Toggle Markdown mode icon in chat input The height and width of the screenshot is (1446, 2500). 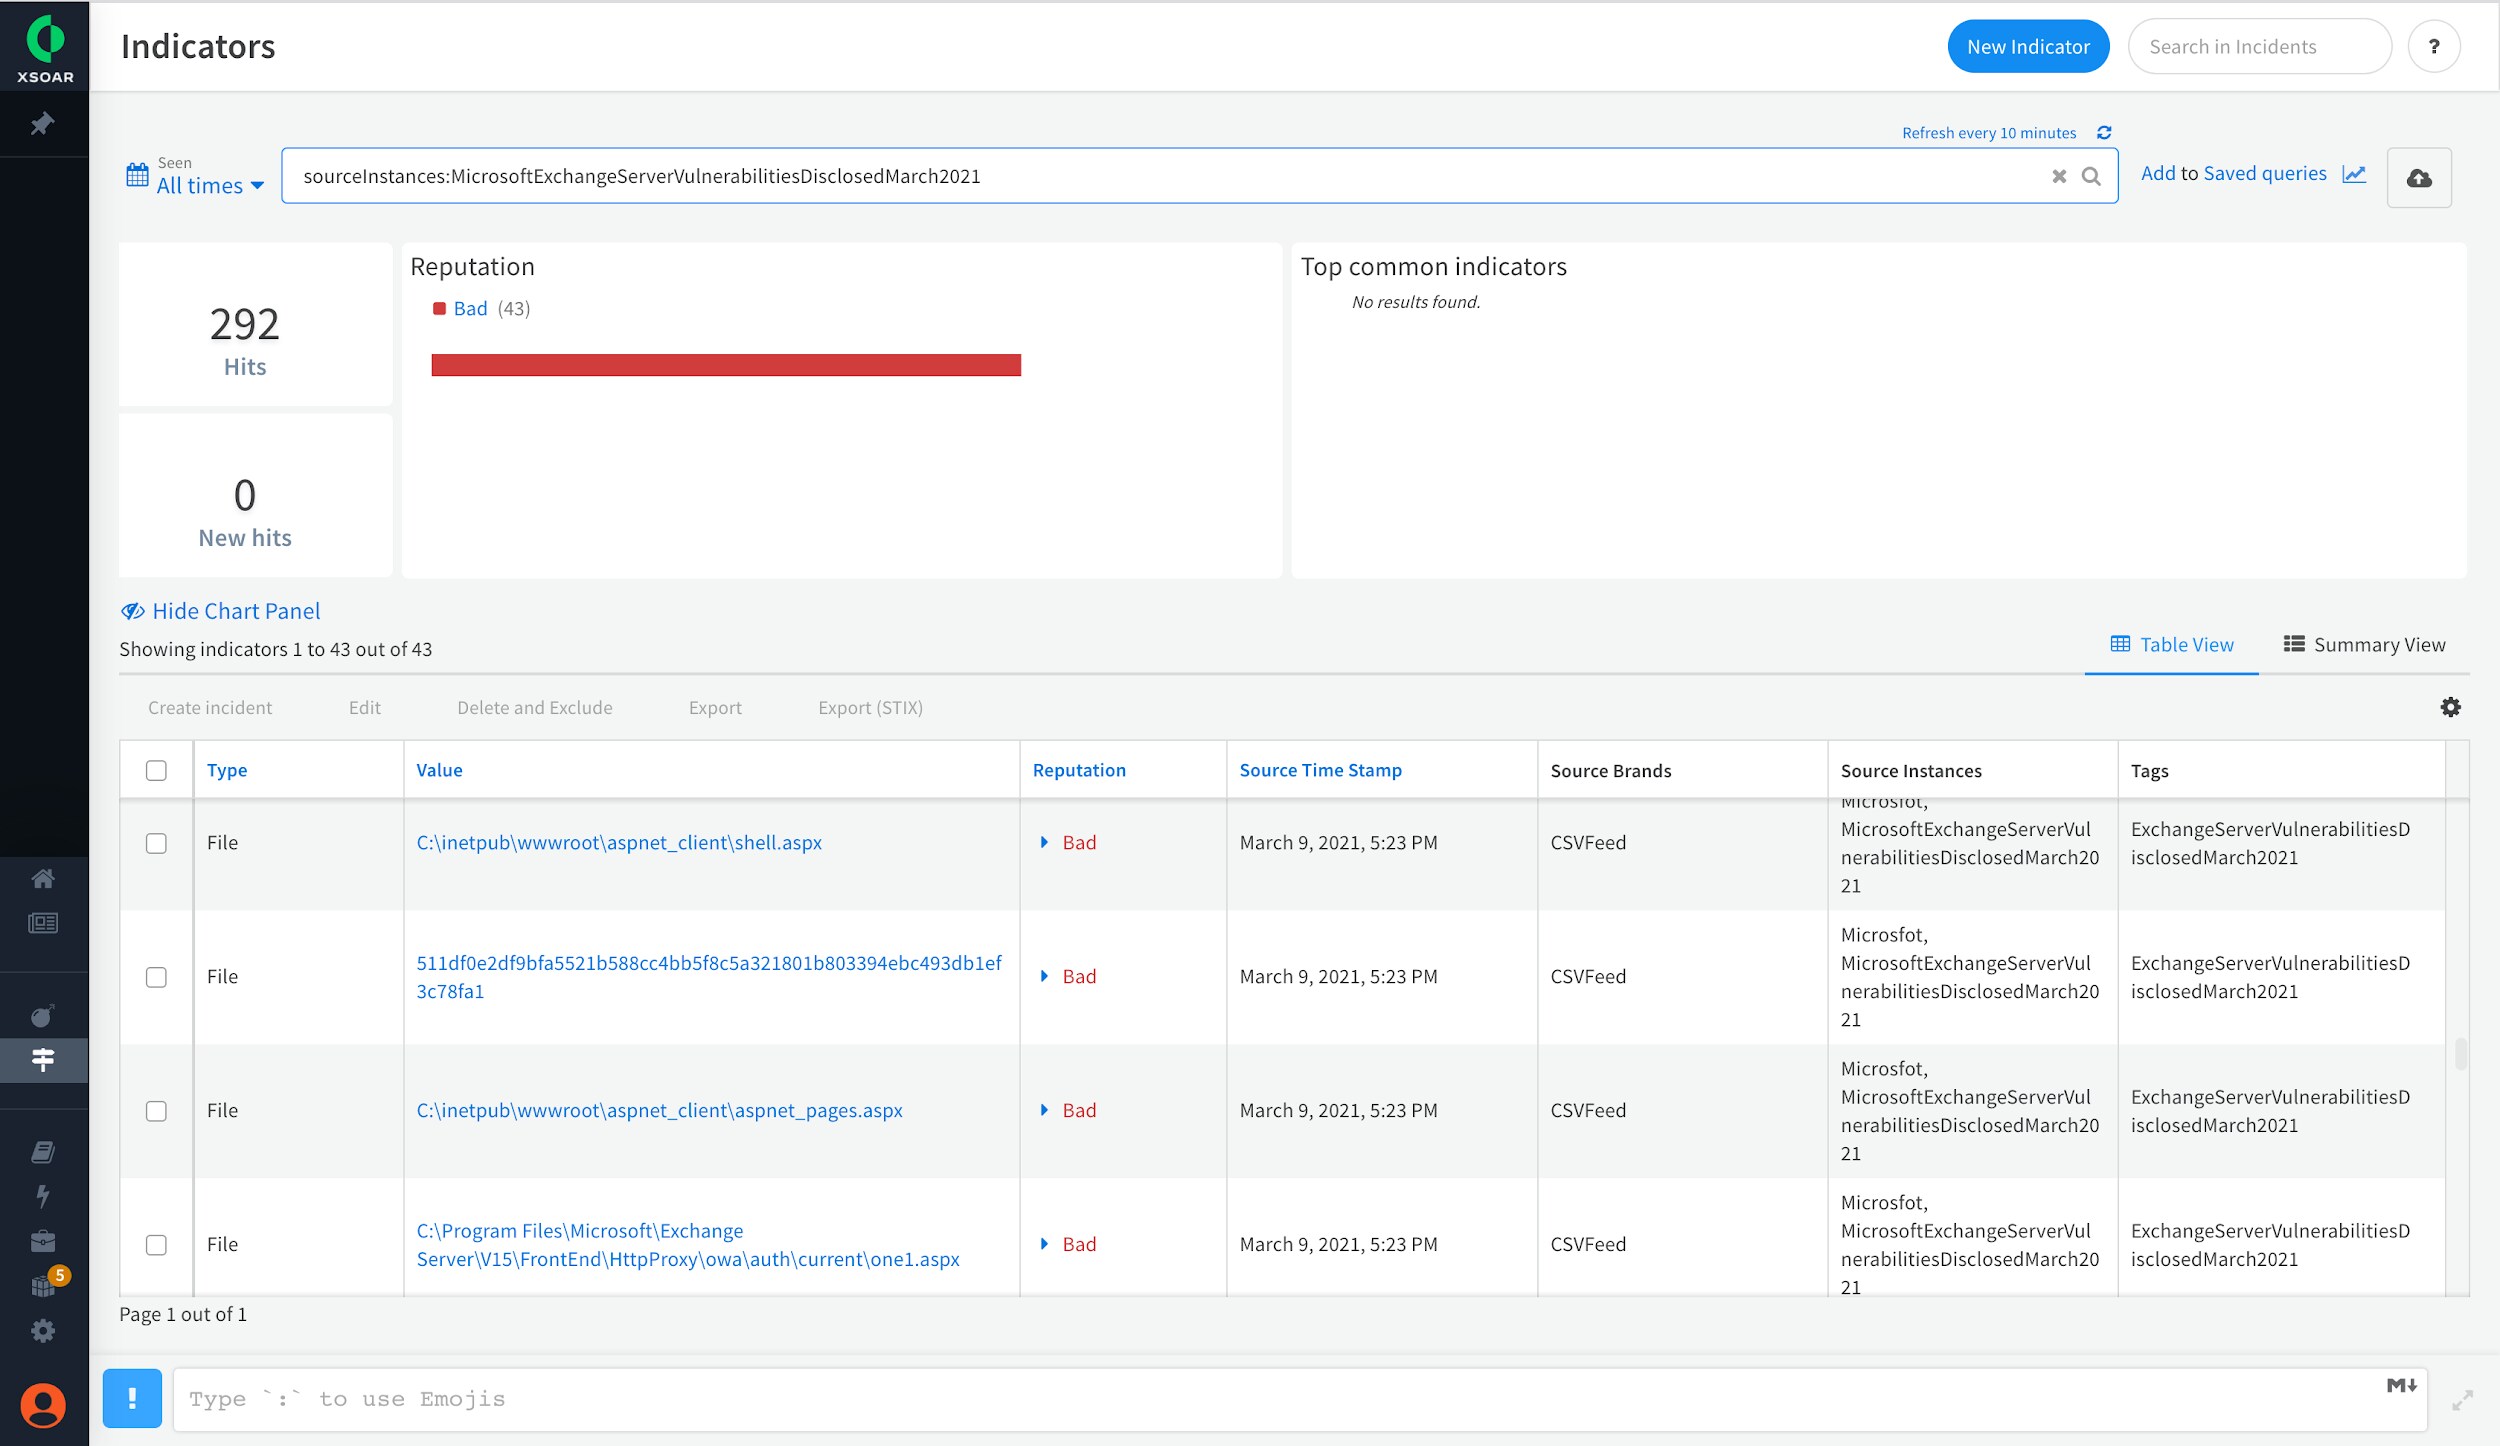click(2401, 1385)
